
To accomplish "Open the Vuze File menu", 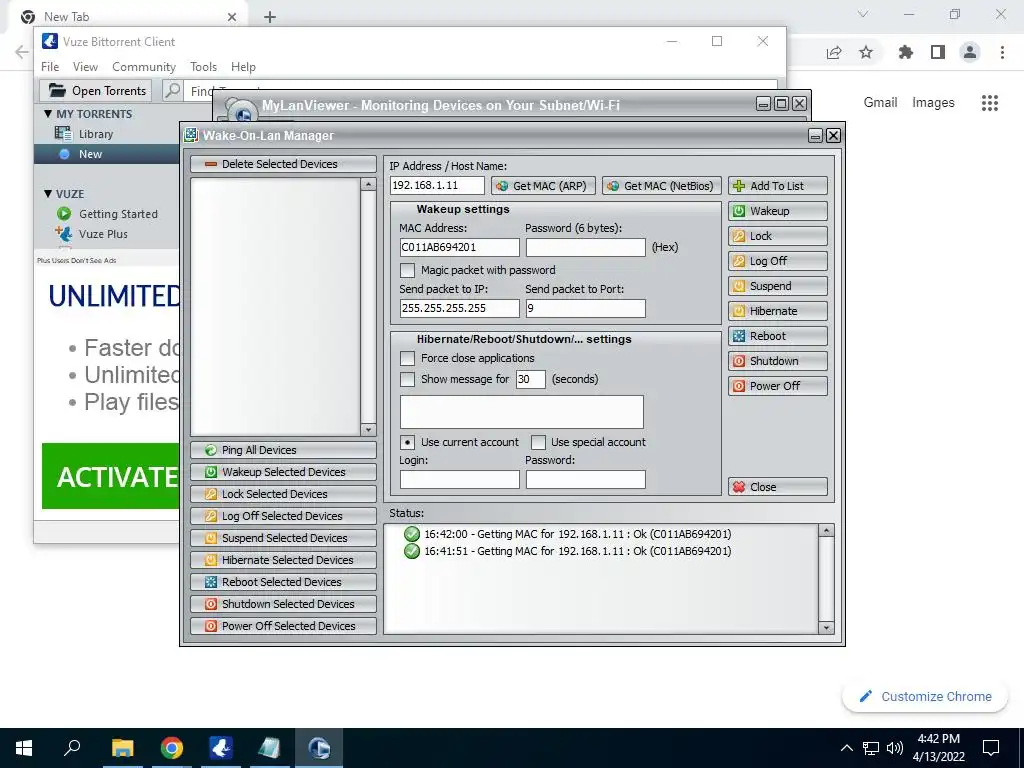I will point(50,67).
